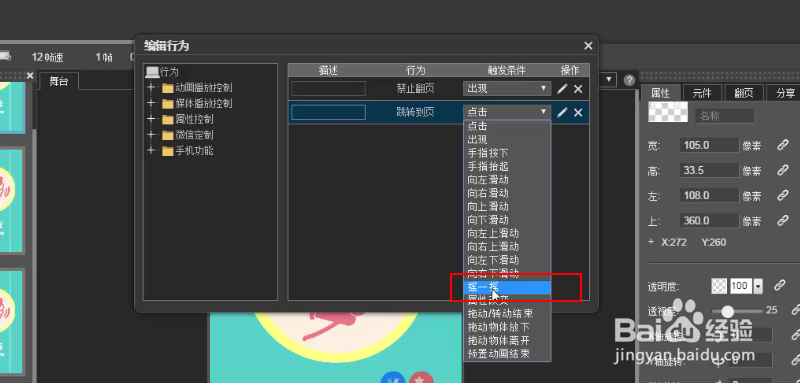
Task: Delete the 禁止翻页 behavior row
Action: coord(578,89)
